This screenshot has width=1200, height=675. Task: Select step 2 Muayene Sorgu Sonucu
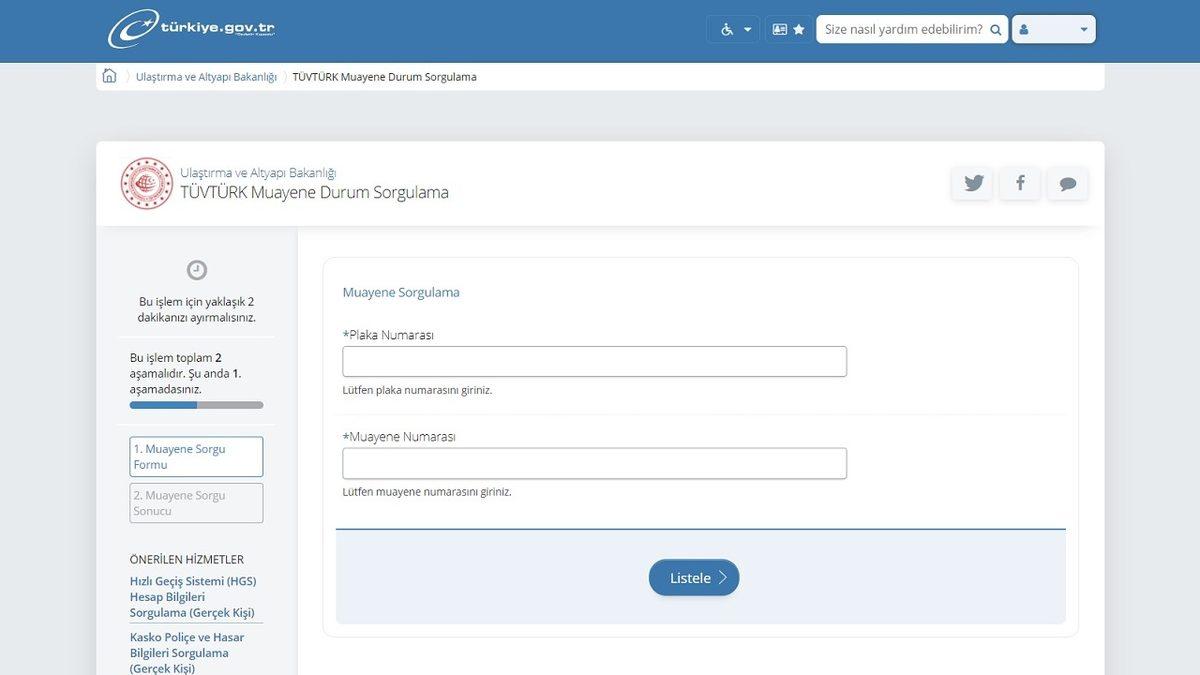click(196, 503)
